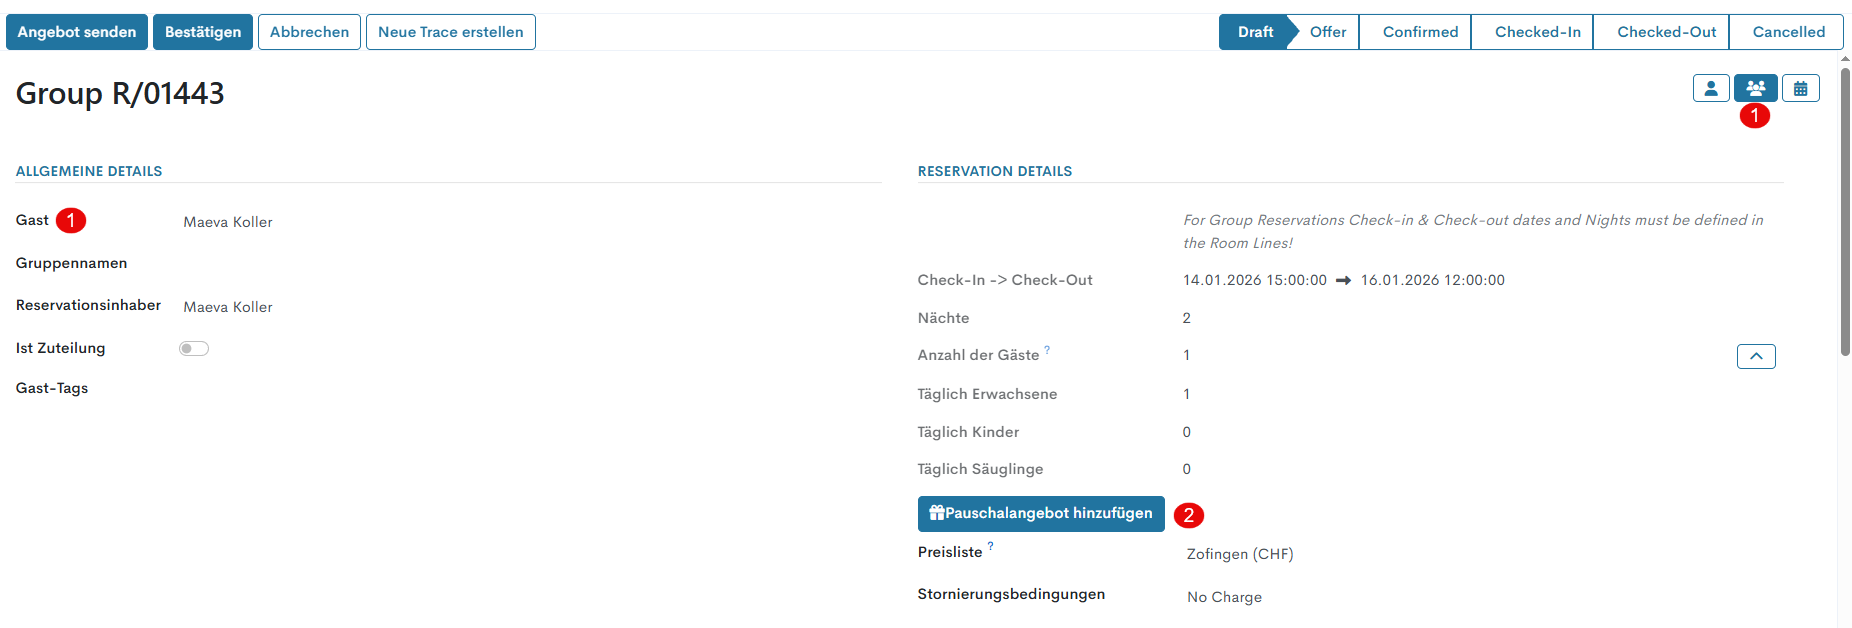The height and width of the screenshot is (628, 1852).
Task: Open the Stornierungsbedingungen No Charge field
Action: click(1224, 597)
